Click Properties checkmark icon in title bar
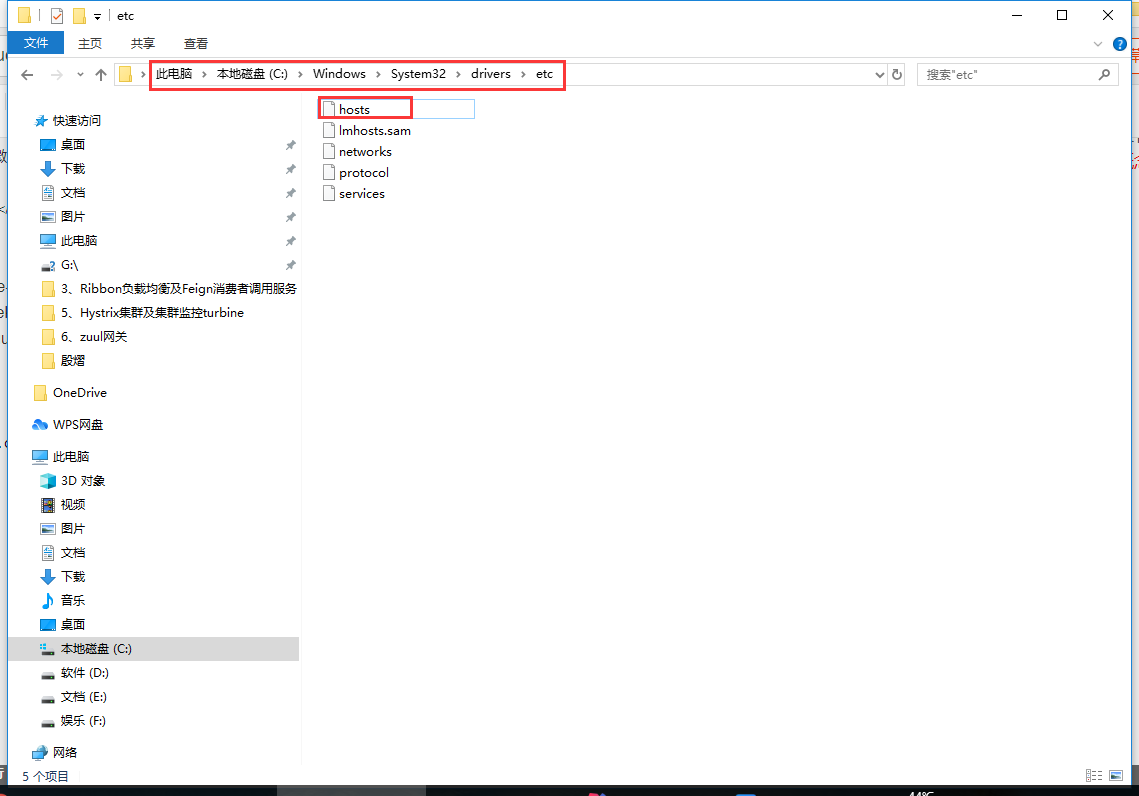 click(57, 15)
